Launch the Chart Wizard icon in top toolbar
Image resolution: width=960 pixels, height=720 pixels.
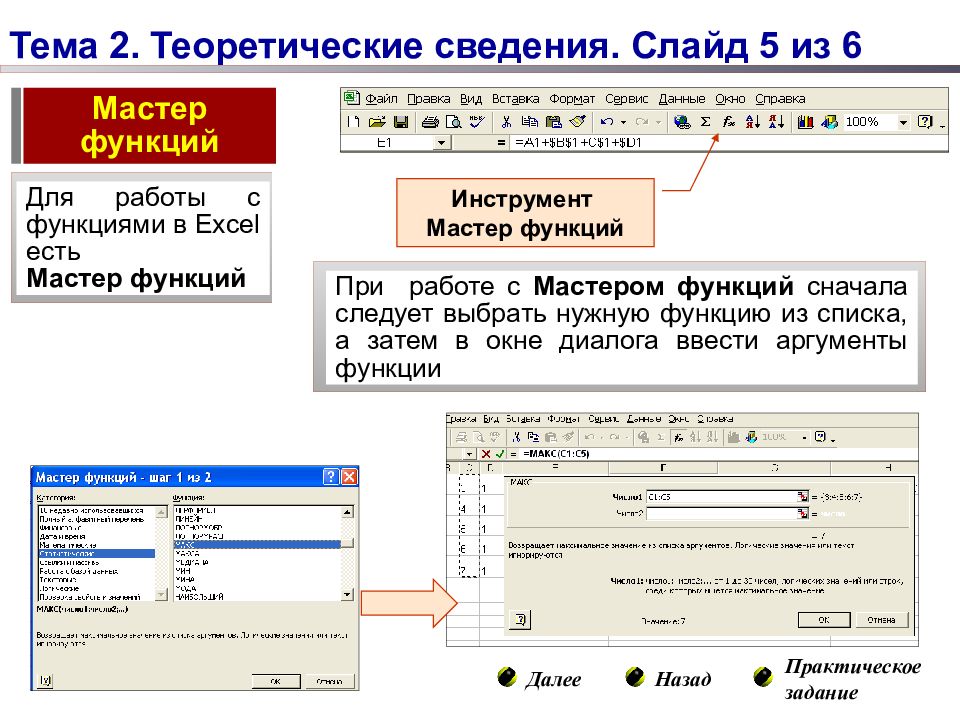(x=806, y=122)
